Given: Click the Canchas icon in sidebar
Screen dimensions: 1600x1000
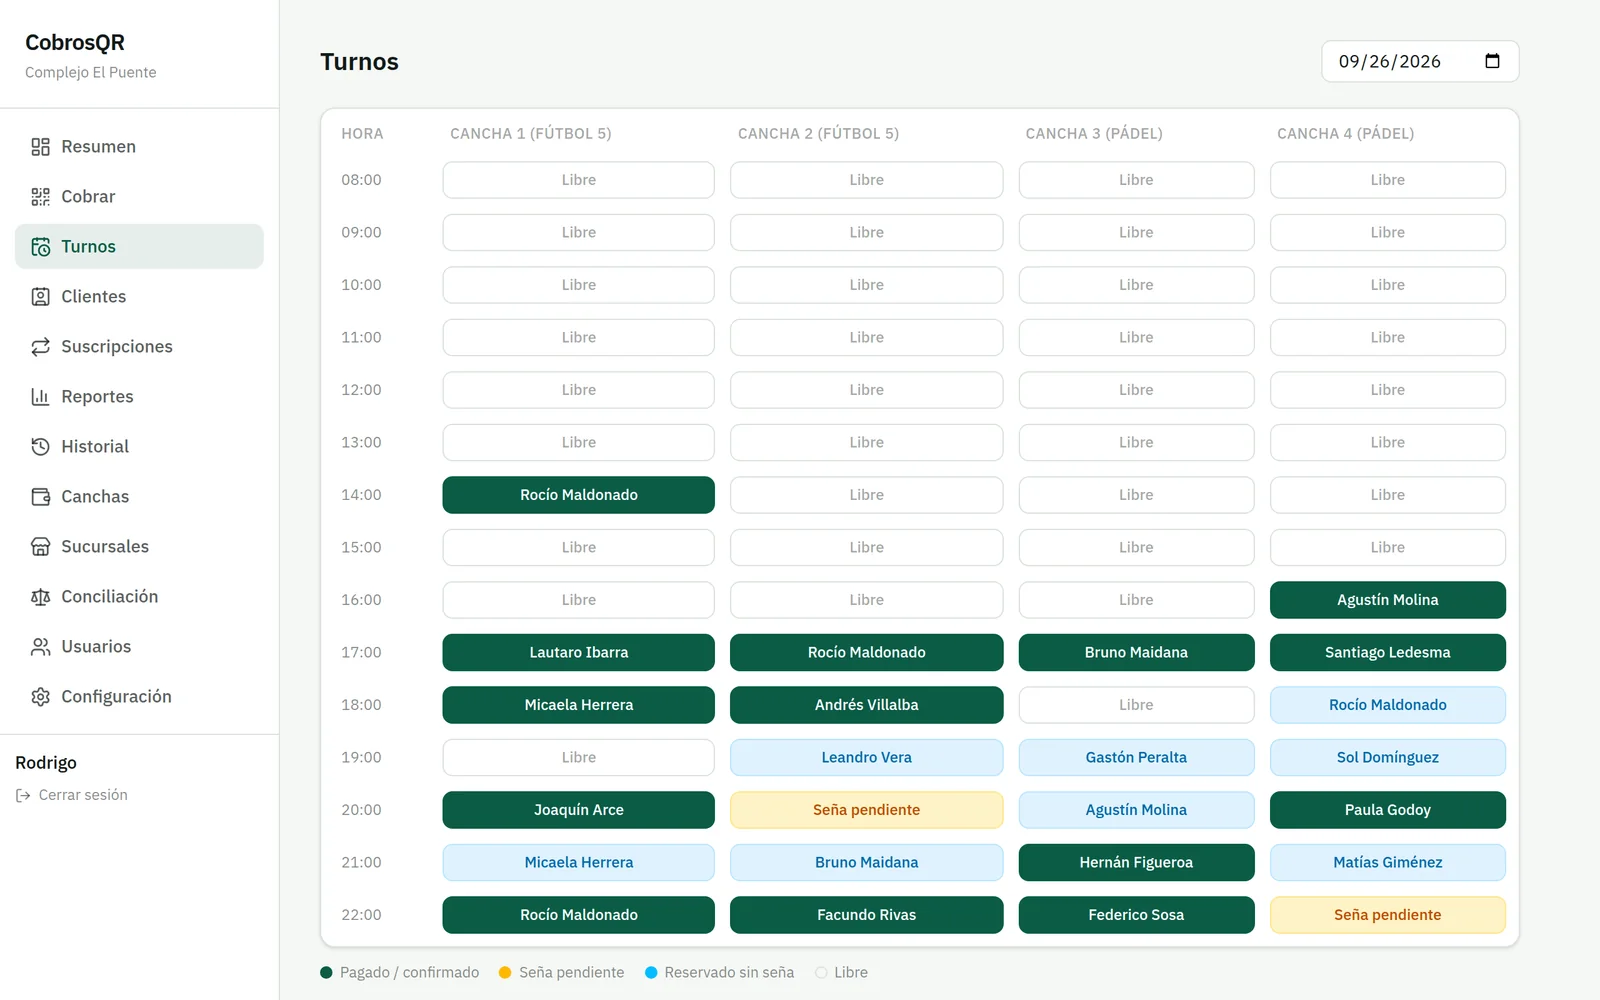Looking at the screenshot, I should (x=40, y=497).
